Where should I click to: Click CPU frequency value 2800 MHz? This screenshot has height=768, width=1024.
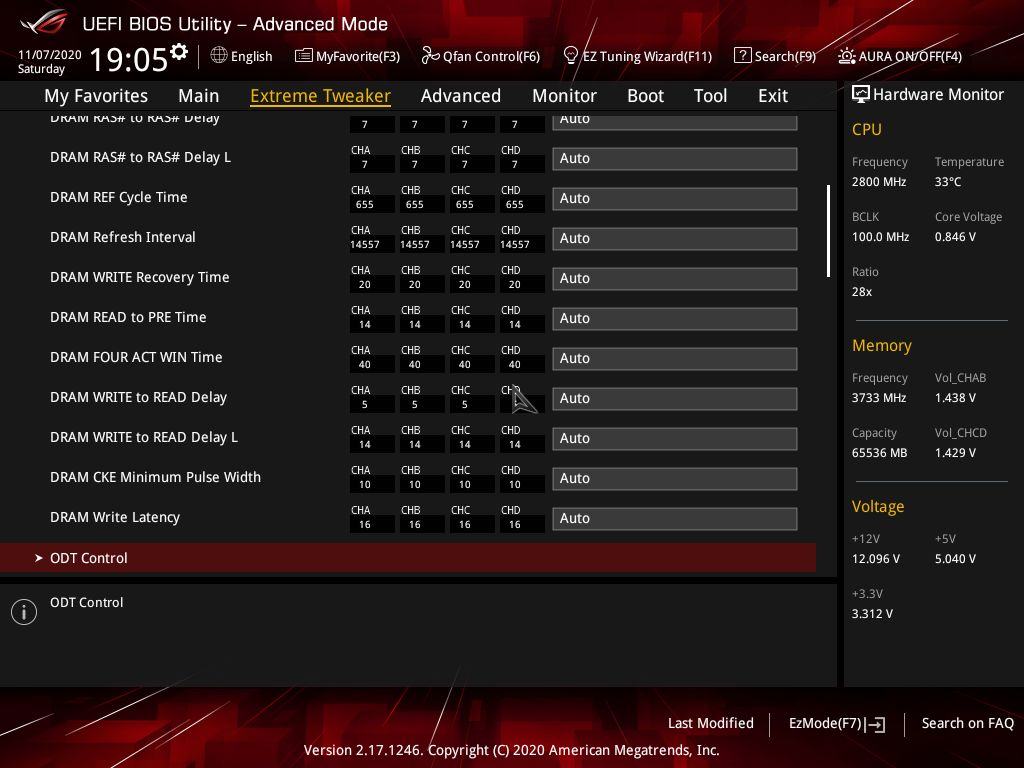[878, 182]
